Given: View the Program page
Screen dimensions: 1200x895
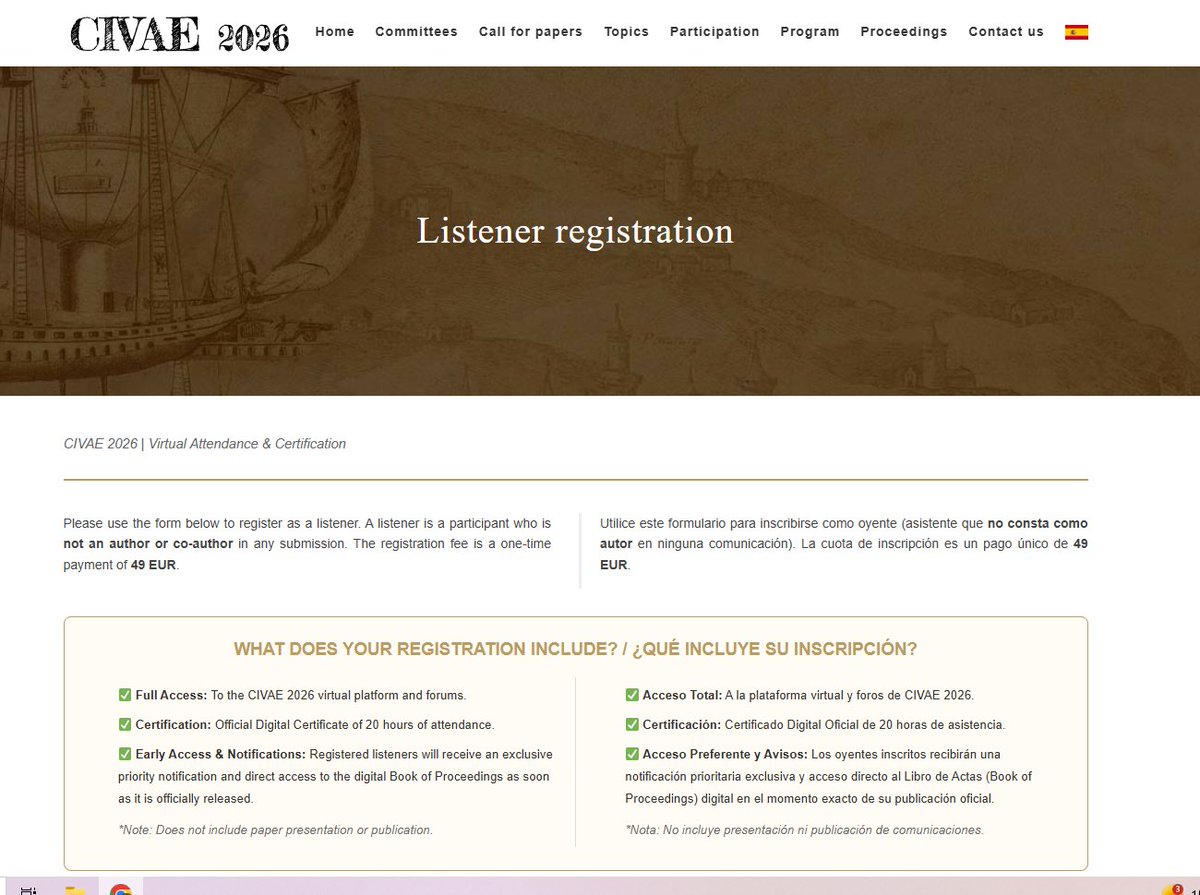Looking at the screenshot, I should [810, 32].
